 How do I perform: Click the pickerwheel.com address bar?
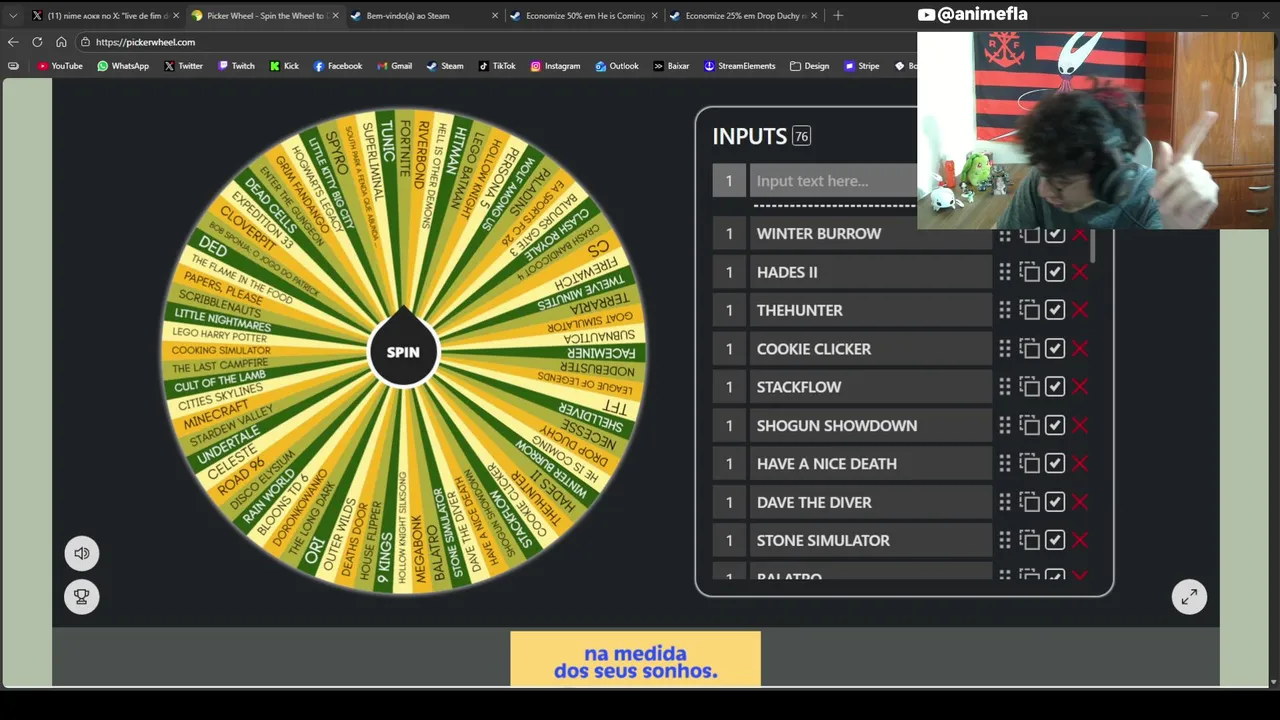495,42
